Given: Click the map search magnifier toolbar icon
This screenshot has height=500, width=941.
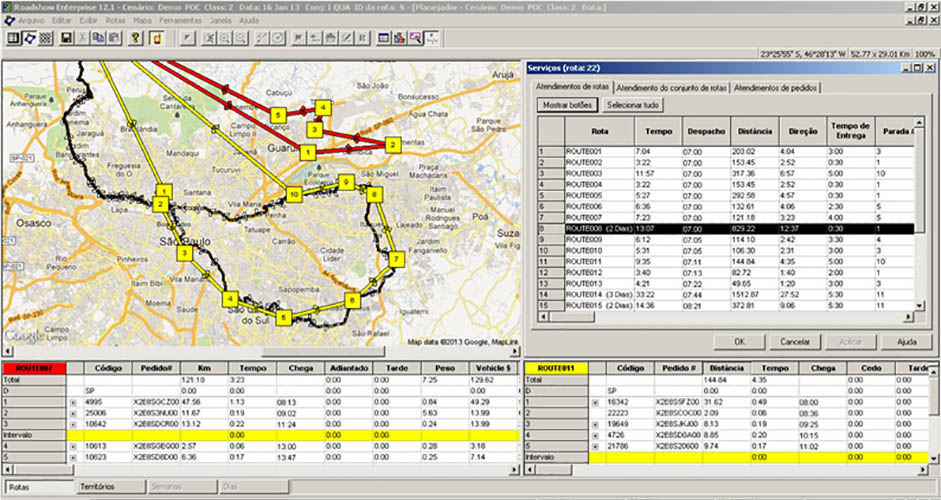Looking at the screenshot, I should (x=415, y=38).
